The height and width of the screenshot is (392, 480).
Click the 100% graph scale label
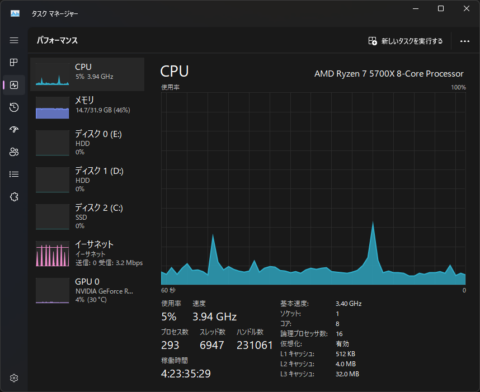pyautogui.click(x=458, y=87)
